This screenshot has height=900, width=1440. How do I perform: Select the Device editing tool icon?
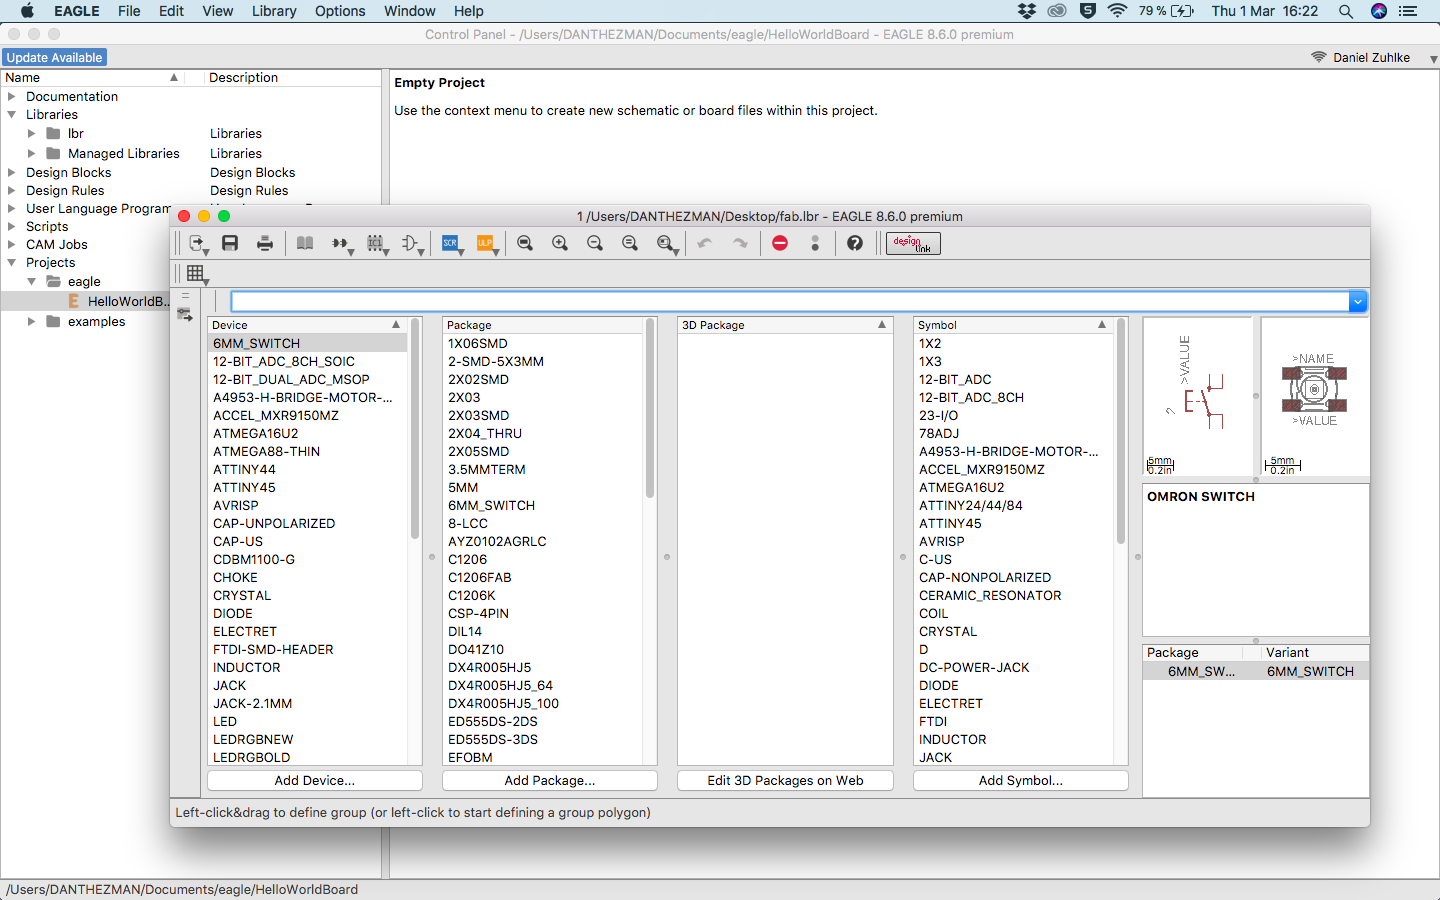pyautogui.click(x=341, y=243)
